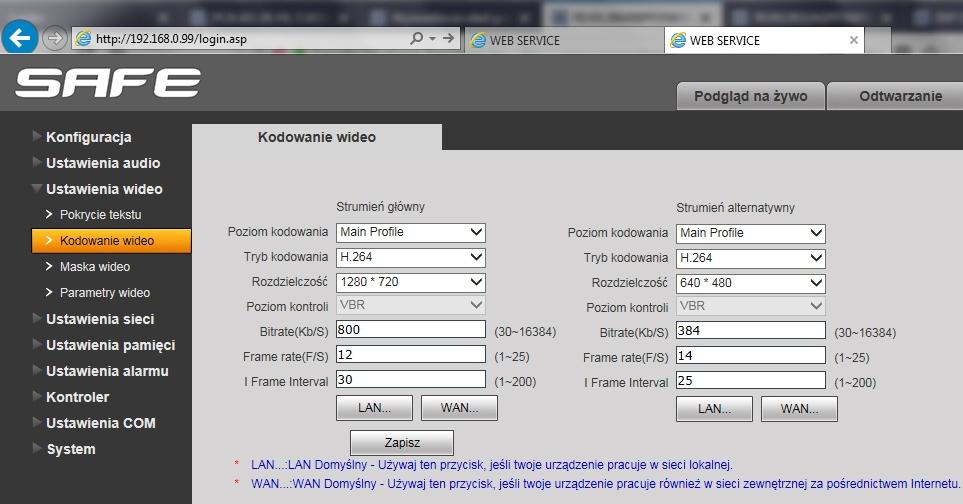Click main stream Poziom kontroli VBR dropdown
963x504 pixels.
click(x=410, y=305)
